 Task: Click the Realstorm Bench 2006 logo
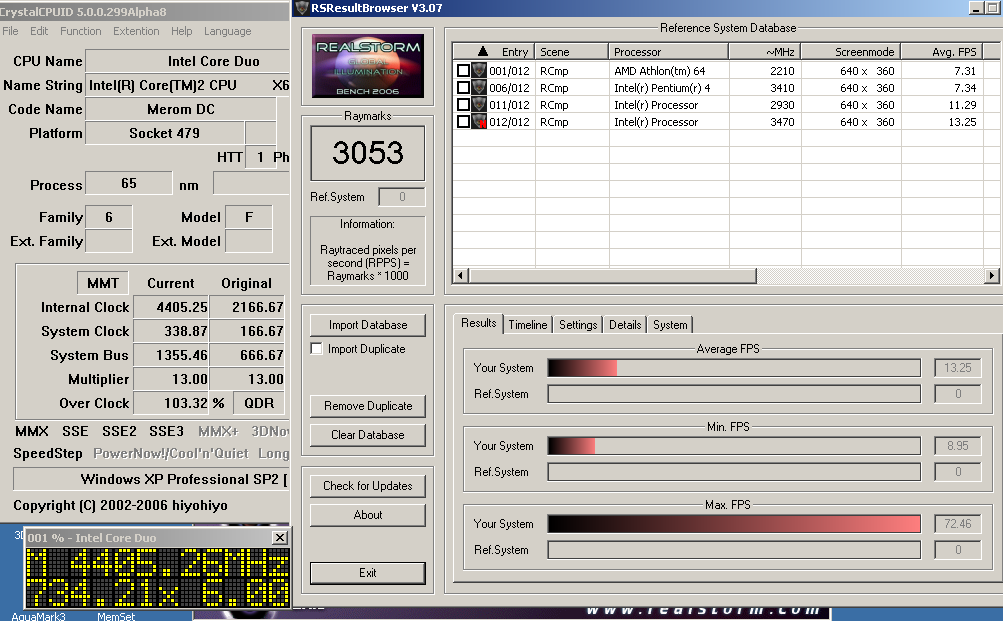point(367,67)
